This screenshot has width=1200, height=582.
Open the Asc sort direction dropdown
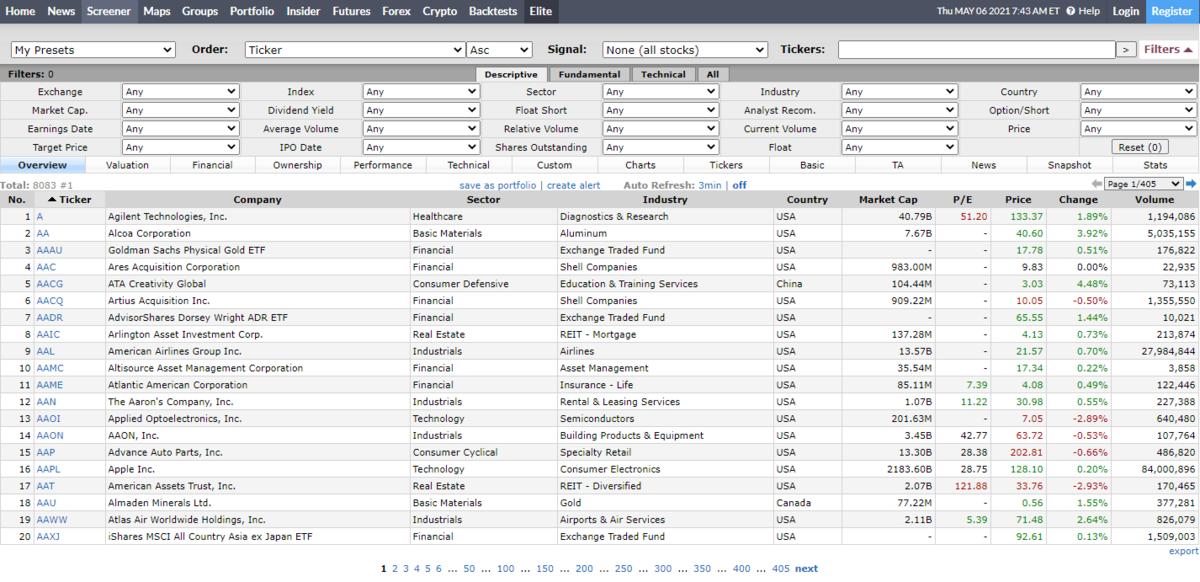tap(500, 50)
